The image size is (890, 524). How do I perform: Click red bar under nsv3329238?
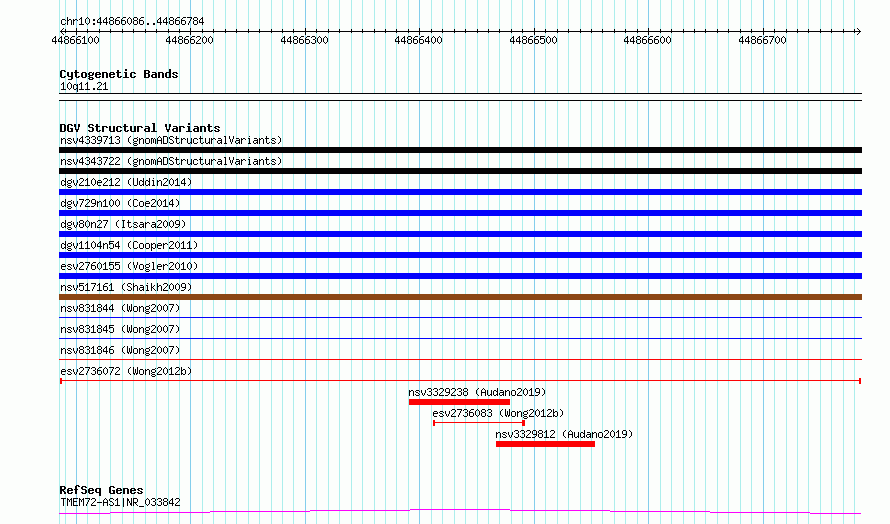pos(459,402)
